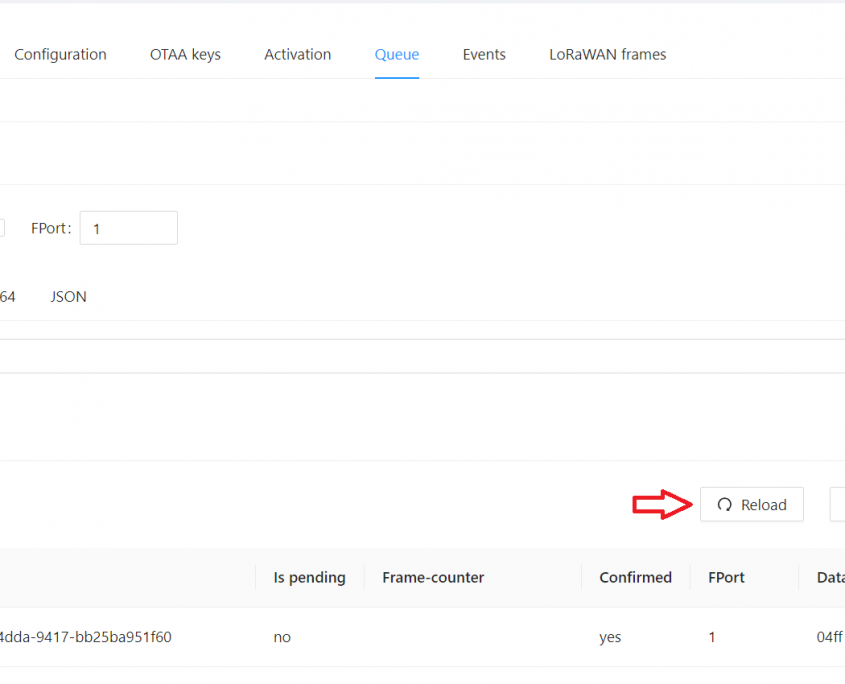Click the 'no' pending status cell

point(282,637)
